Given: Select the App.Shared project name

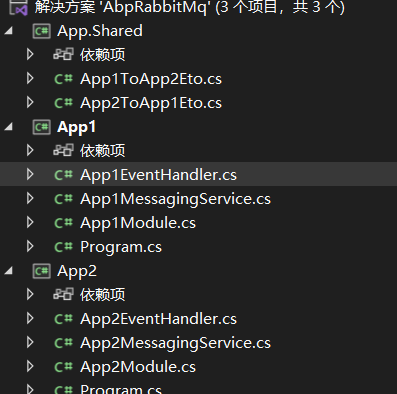Looking at the screenshot, I should coord(100,31).
